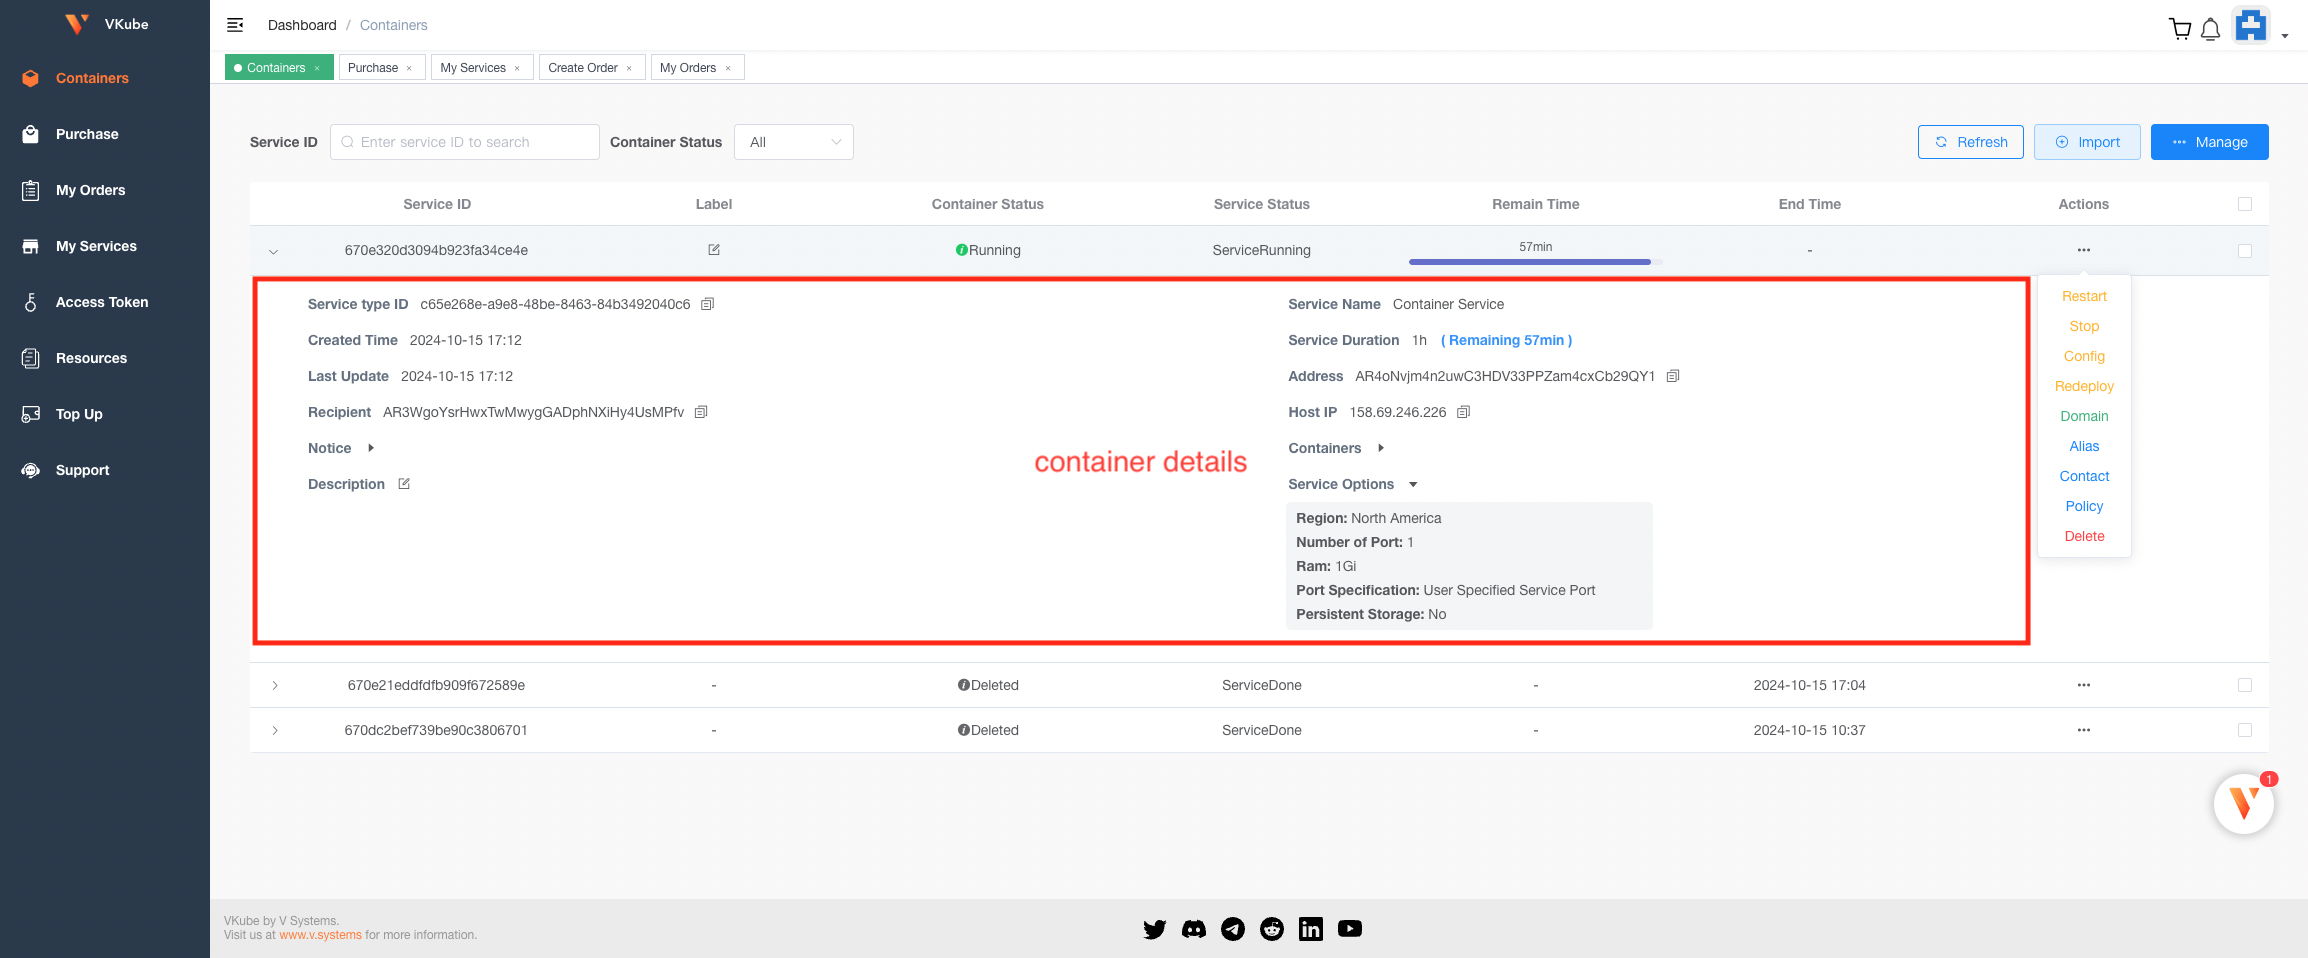Screen dimensions: 2308x958
Task: Open the Telegram link in footer
Action: (x=1233, y=929)
